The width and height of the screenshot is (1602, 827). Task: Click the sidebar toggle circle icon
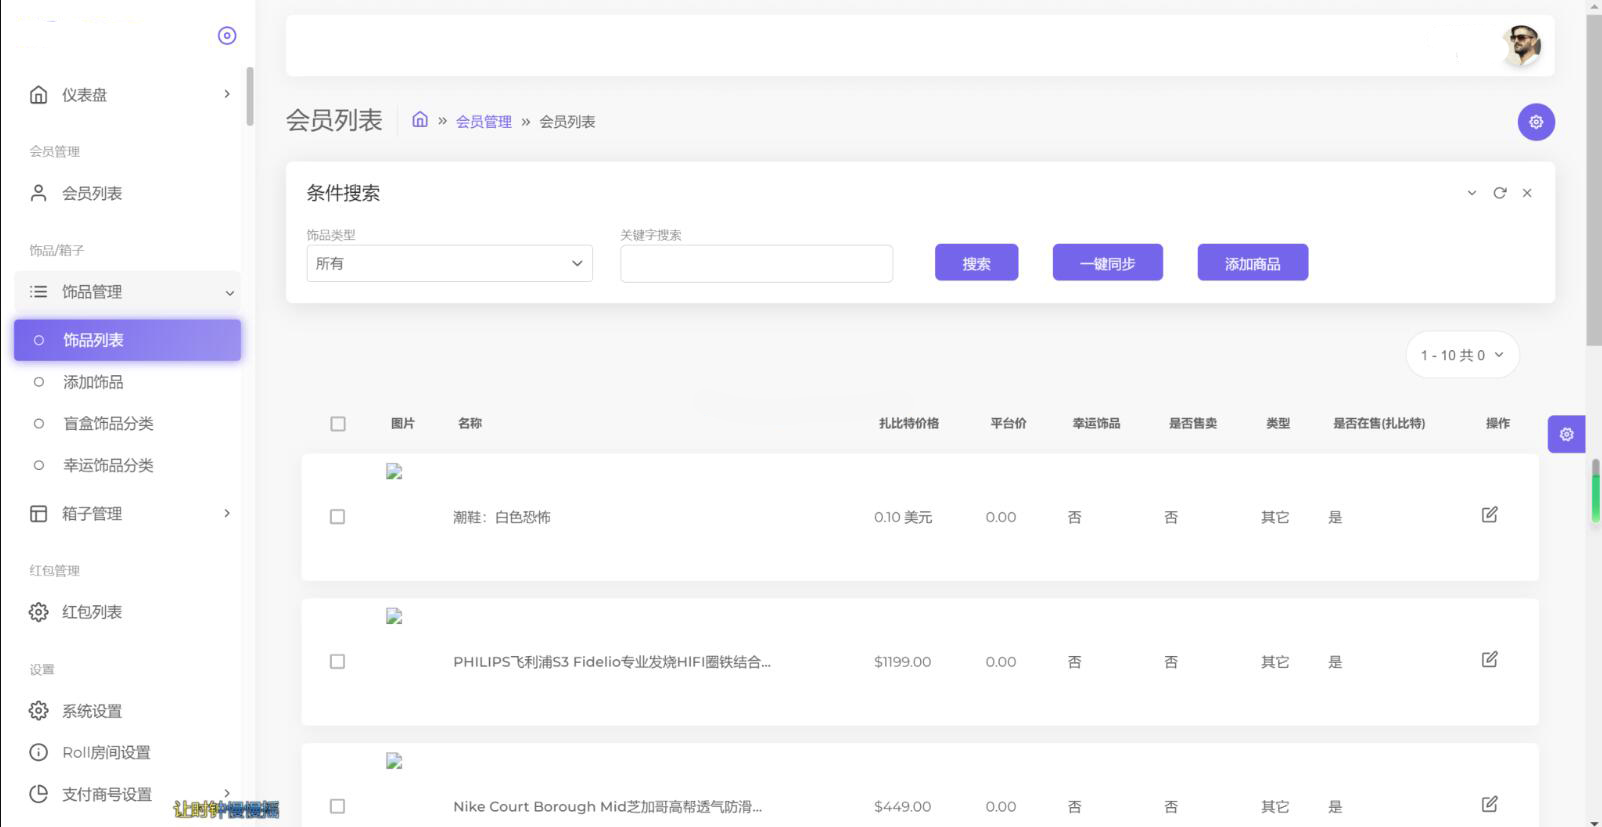[x=227, y=36]
